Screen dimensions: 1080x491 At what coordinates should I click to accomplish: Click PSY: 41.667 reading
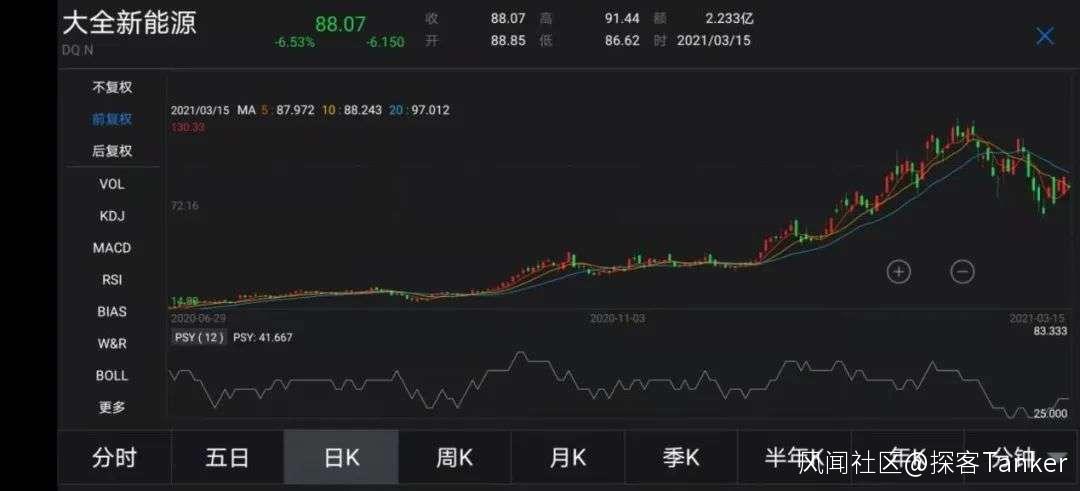(x=262, y=337)
